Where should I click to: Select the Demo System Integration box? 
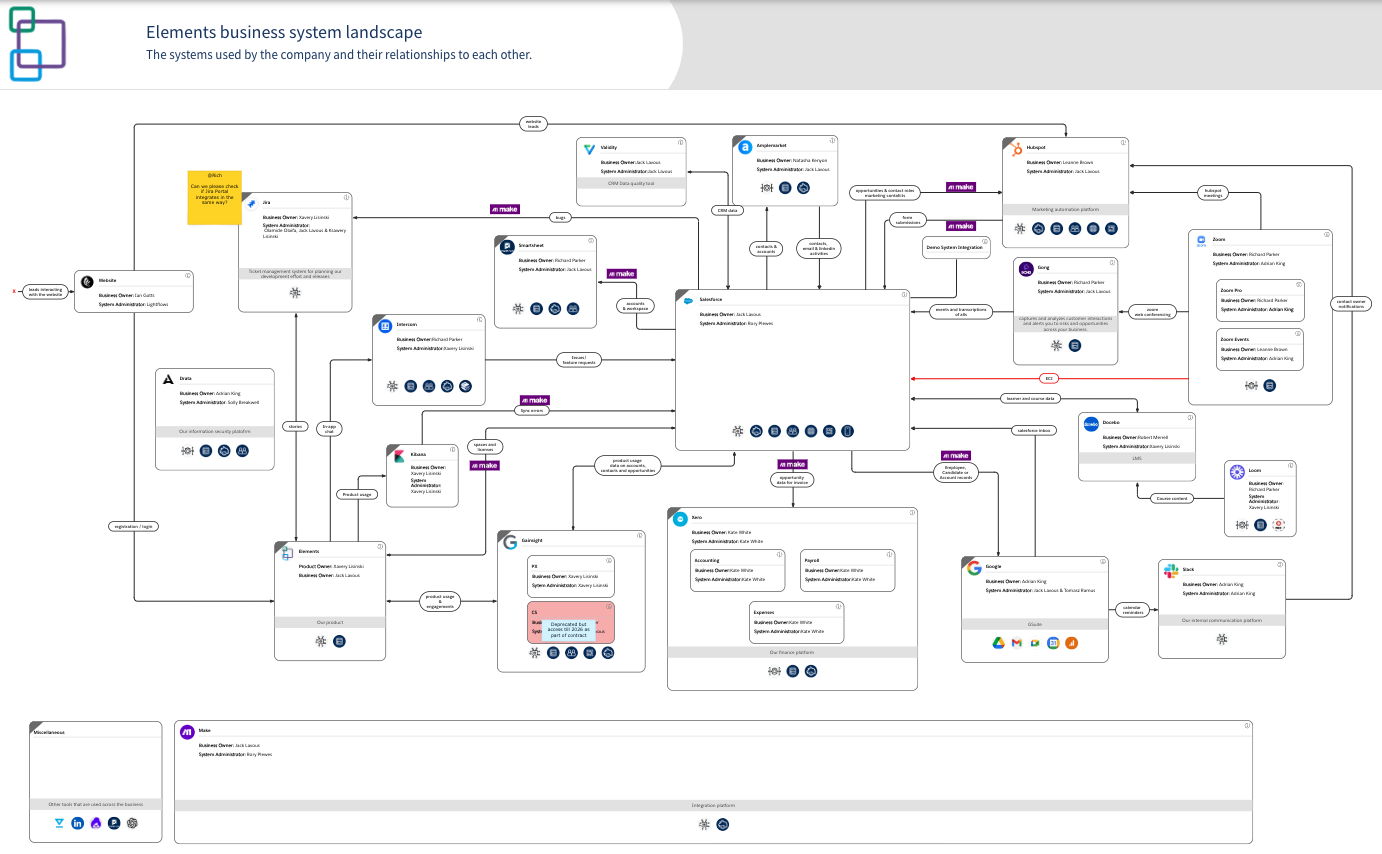955,247
